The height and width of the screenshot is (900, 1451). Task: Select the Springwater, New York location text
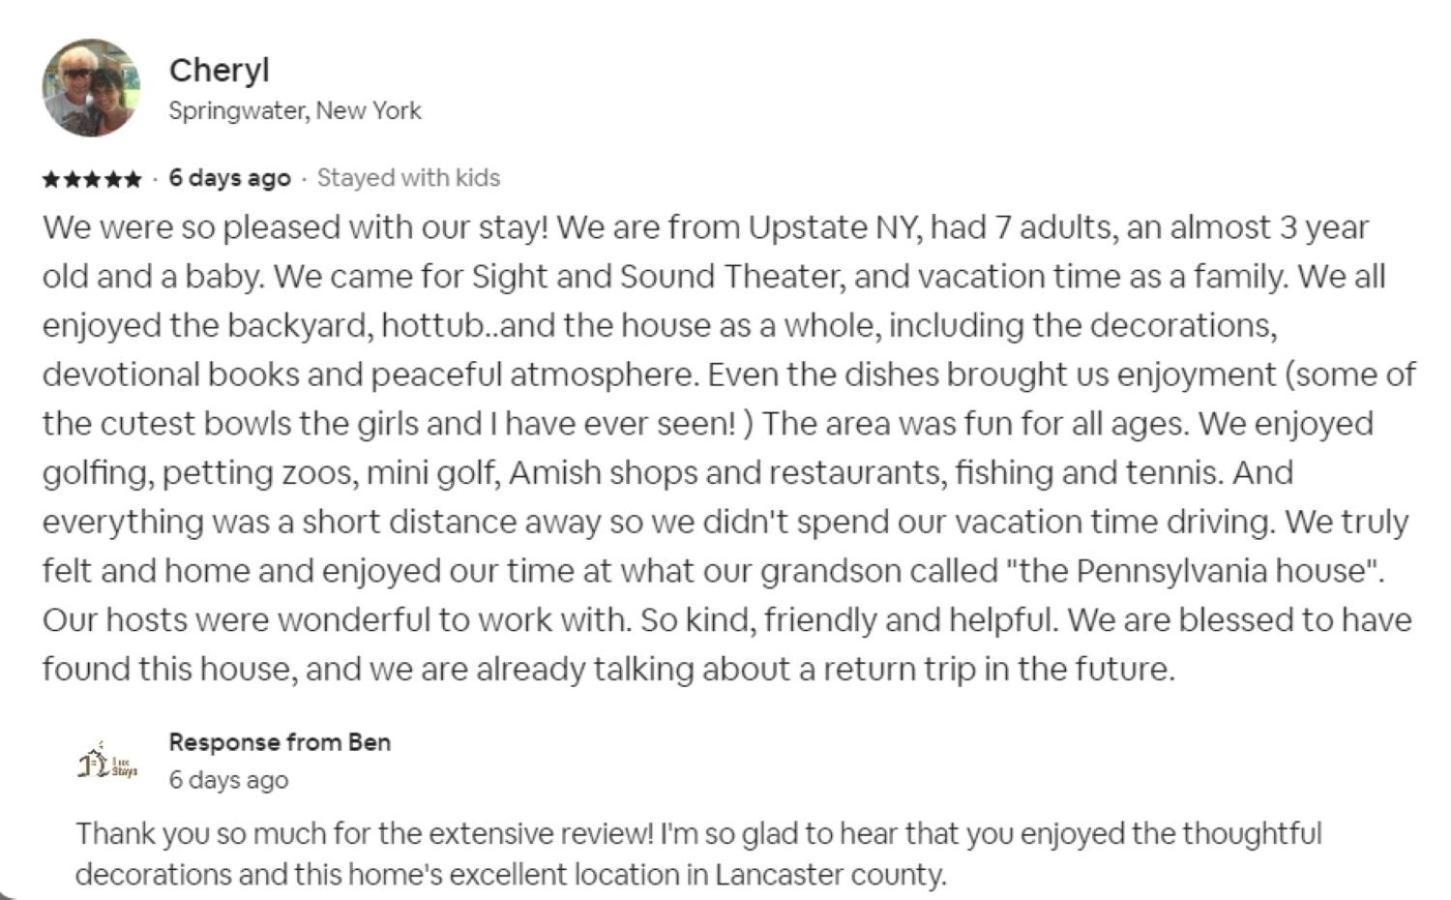295,111
